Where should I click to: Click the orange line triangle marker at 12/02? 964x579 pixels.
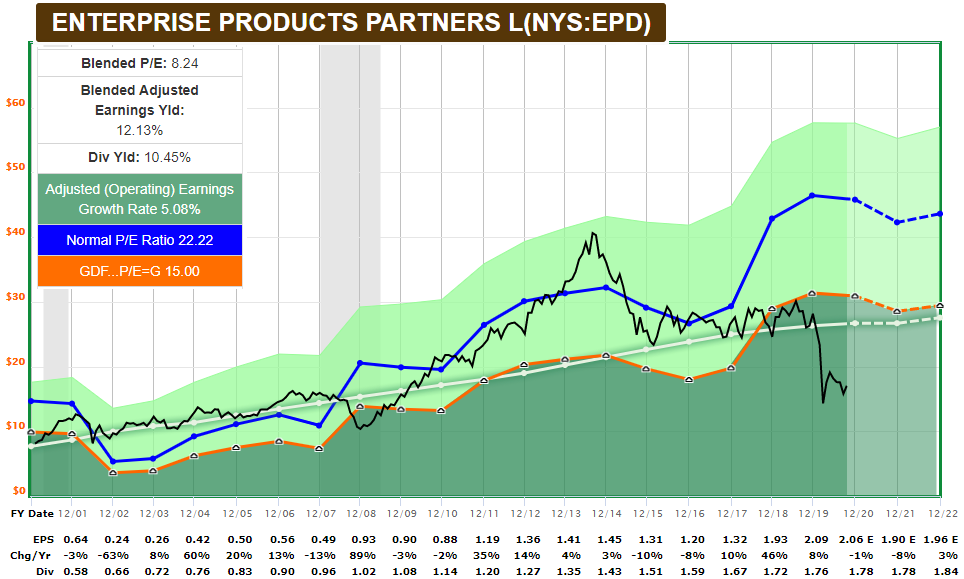pyautogui.click(x=113, y=472)
